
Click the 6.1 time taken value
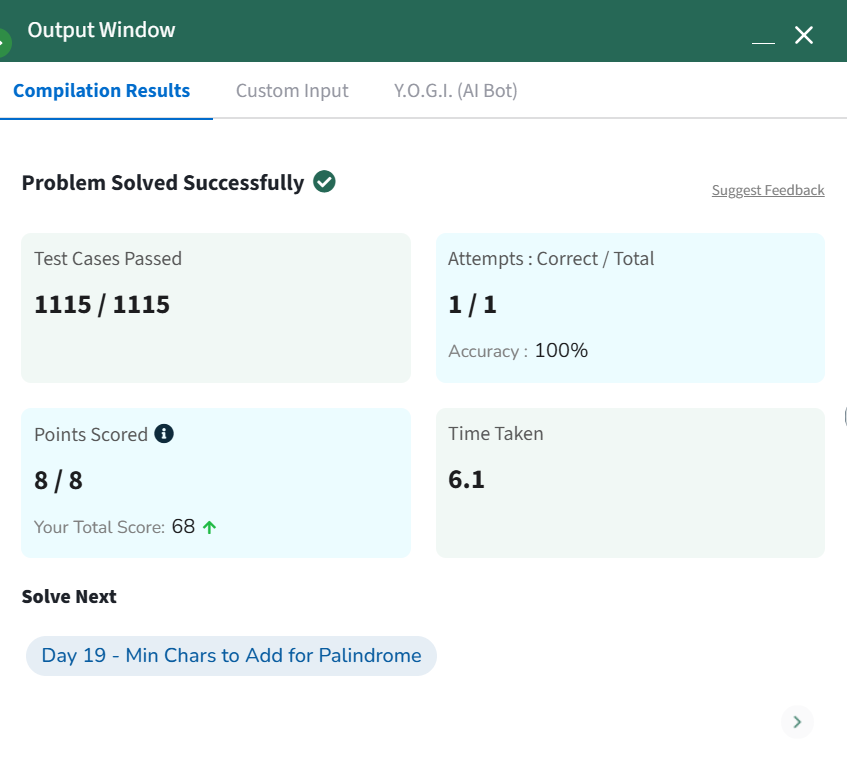[467, 480]
